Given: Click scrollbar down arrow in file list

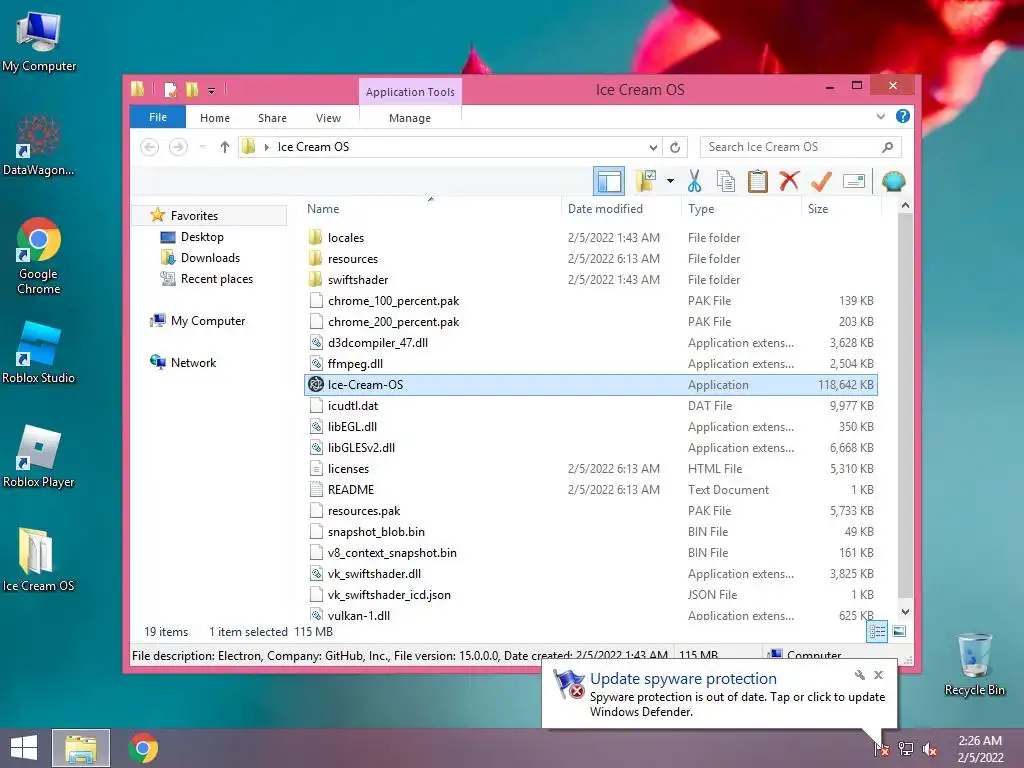Looking at the screenshot, I should (x=905, y=612).
